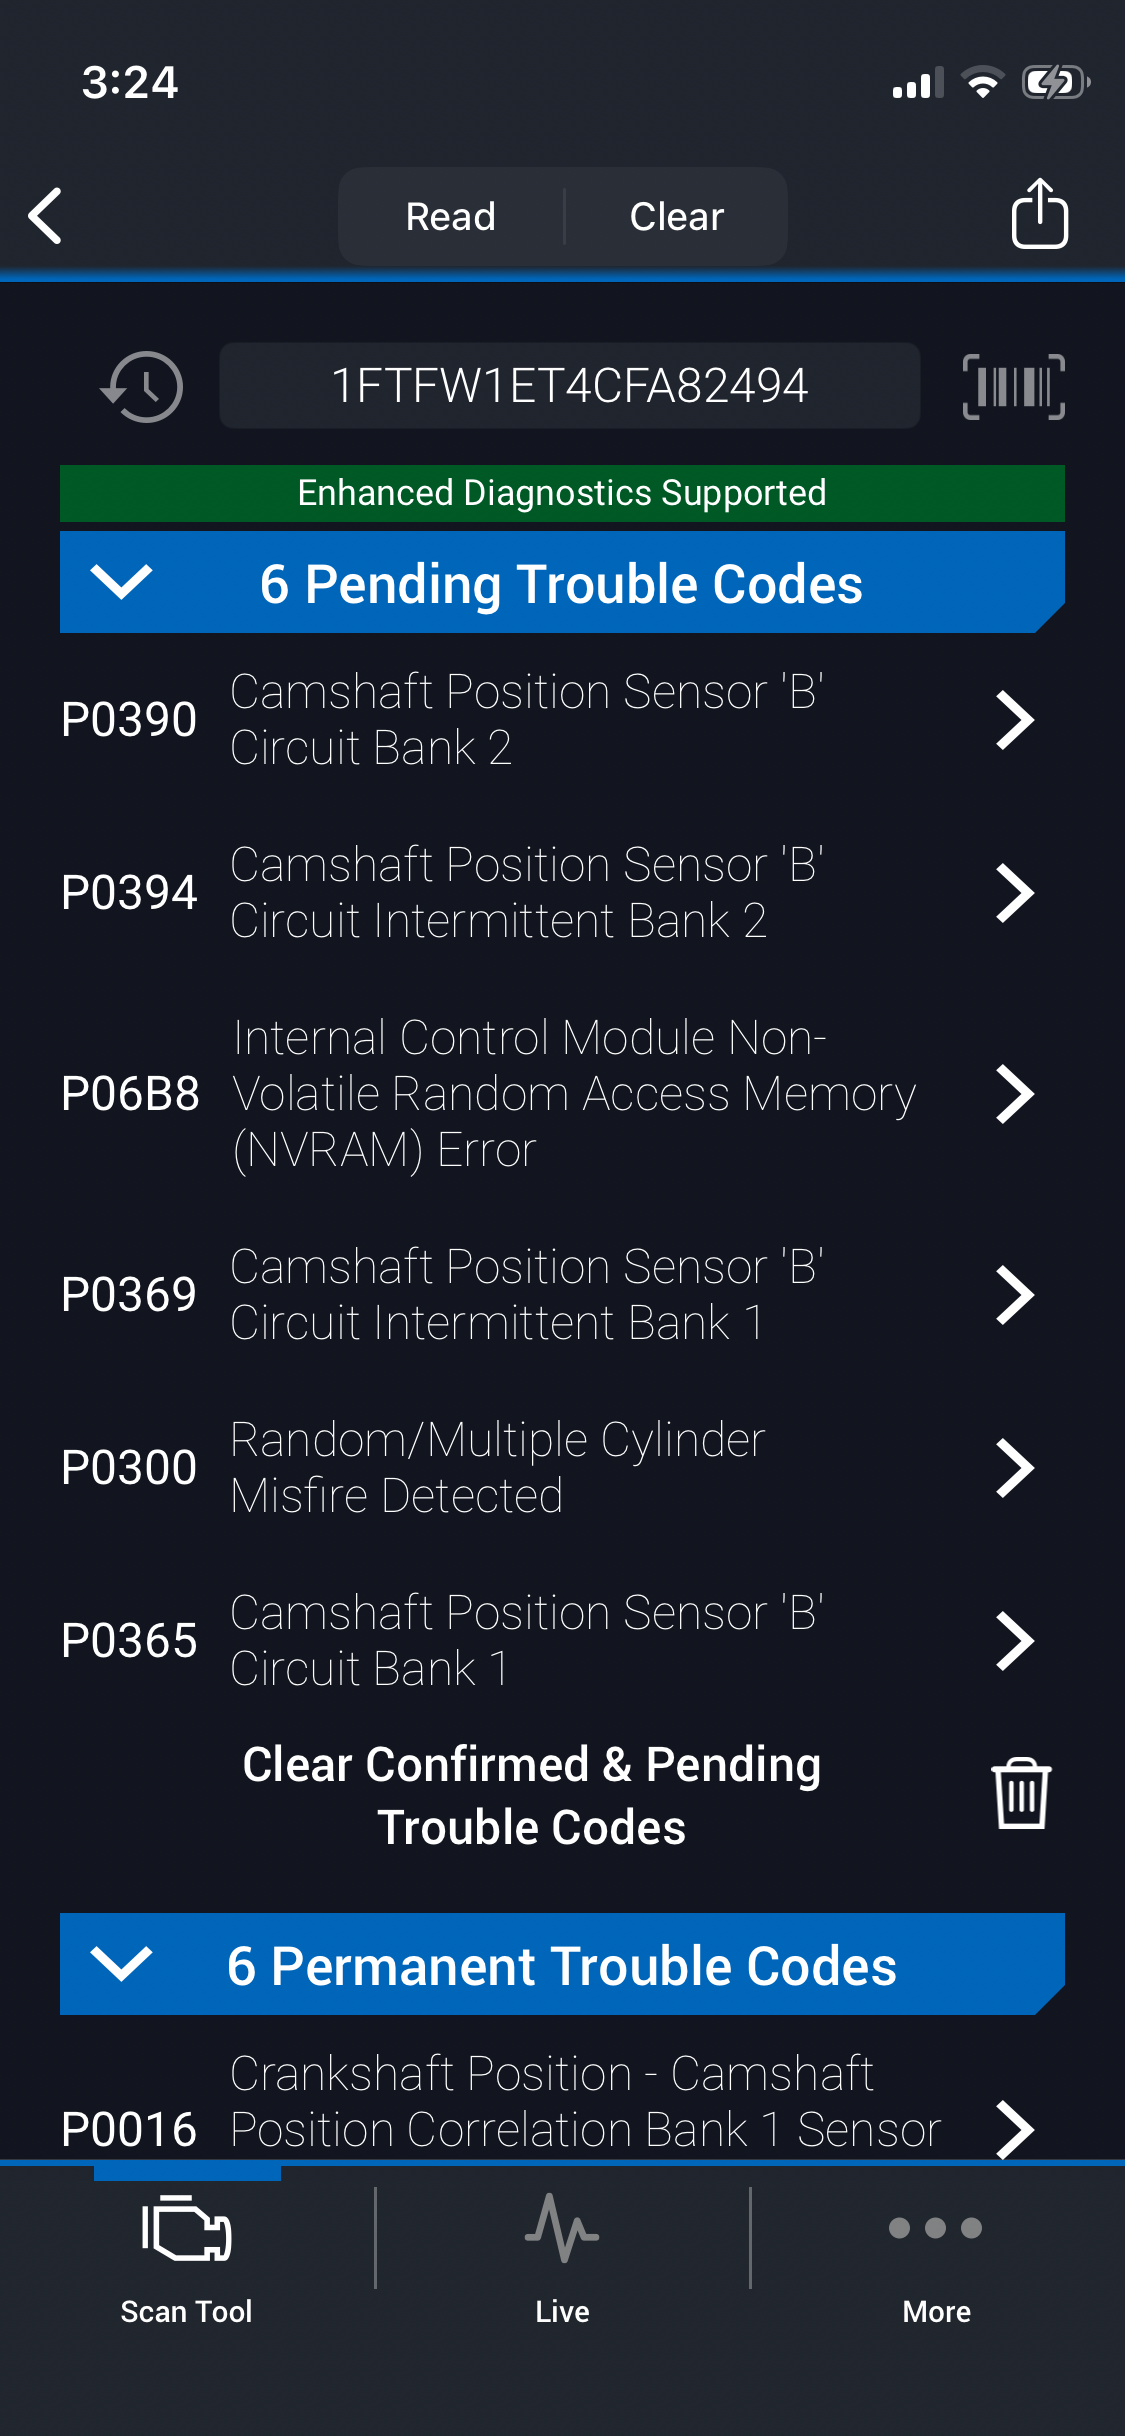Open the Live data waveform icon
The width and height of the screenshot is (1125, 2436).
coord(562,2230)
